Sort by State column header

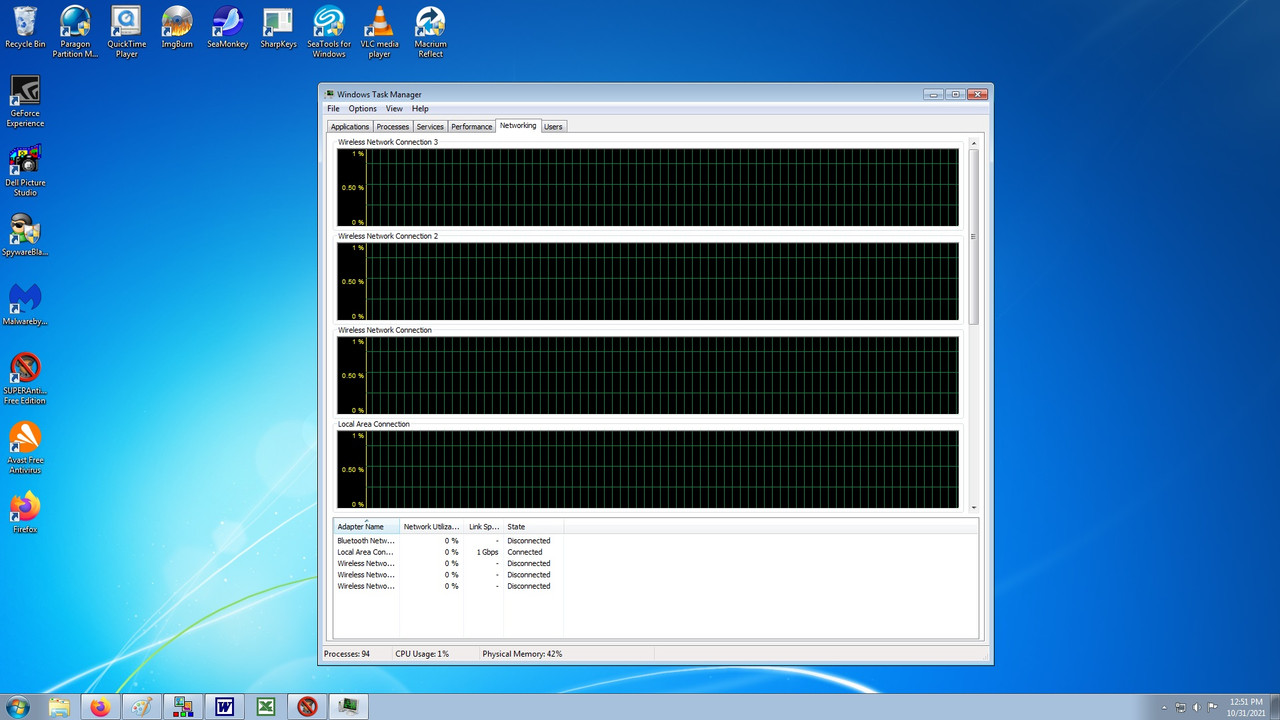point(533,527)
